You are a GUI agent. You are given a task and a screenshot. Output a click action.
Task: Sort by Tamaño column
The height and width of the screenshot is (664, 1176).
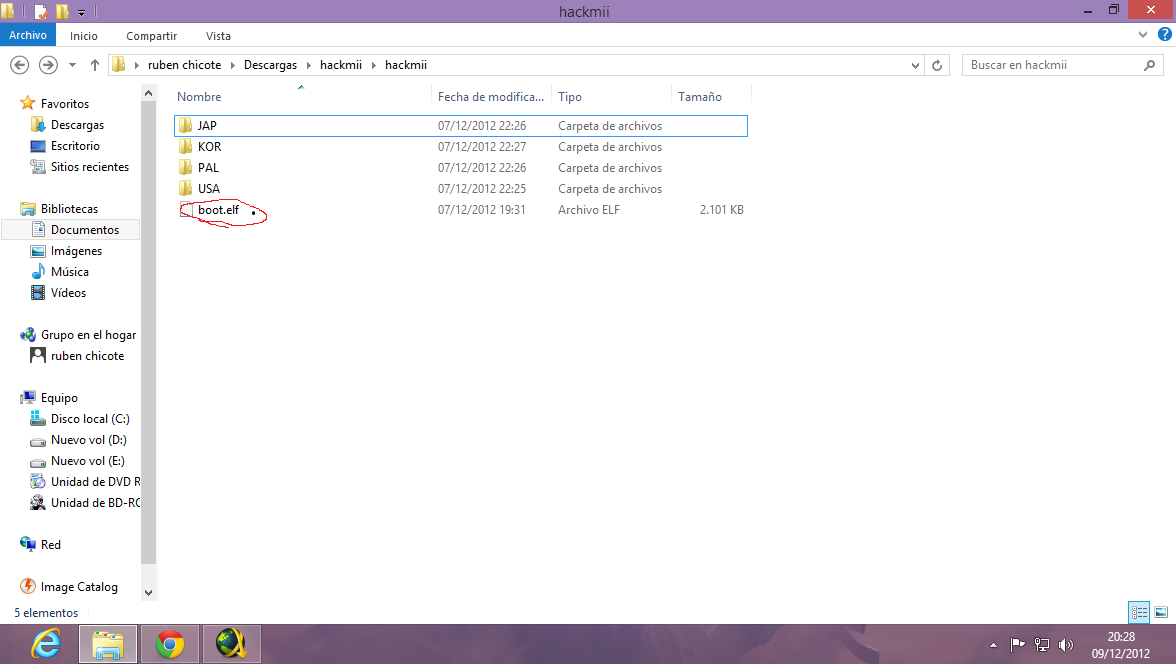[x=711, y=97]
